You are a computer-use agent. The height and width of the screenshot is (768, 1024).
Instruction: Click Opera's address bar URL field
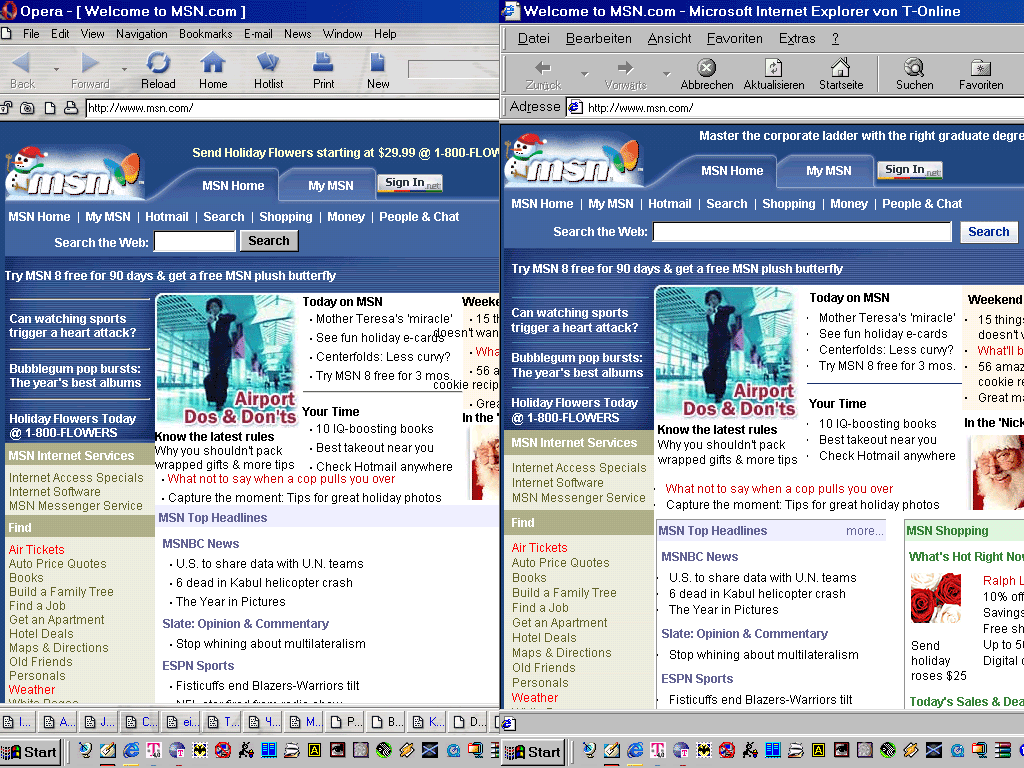(292, 108)
